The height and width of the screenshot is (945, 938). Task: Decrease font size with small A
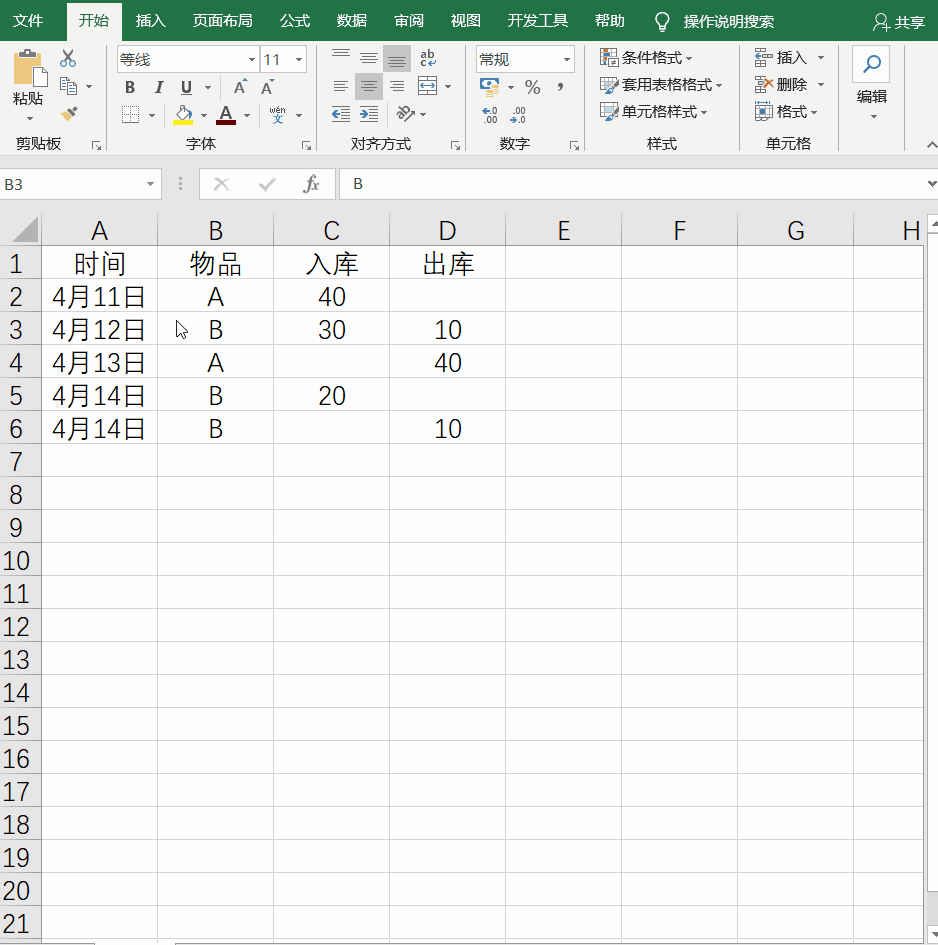[x=267, y=87]
